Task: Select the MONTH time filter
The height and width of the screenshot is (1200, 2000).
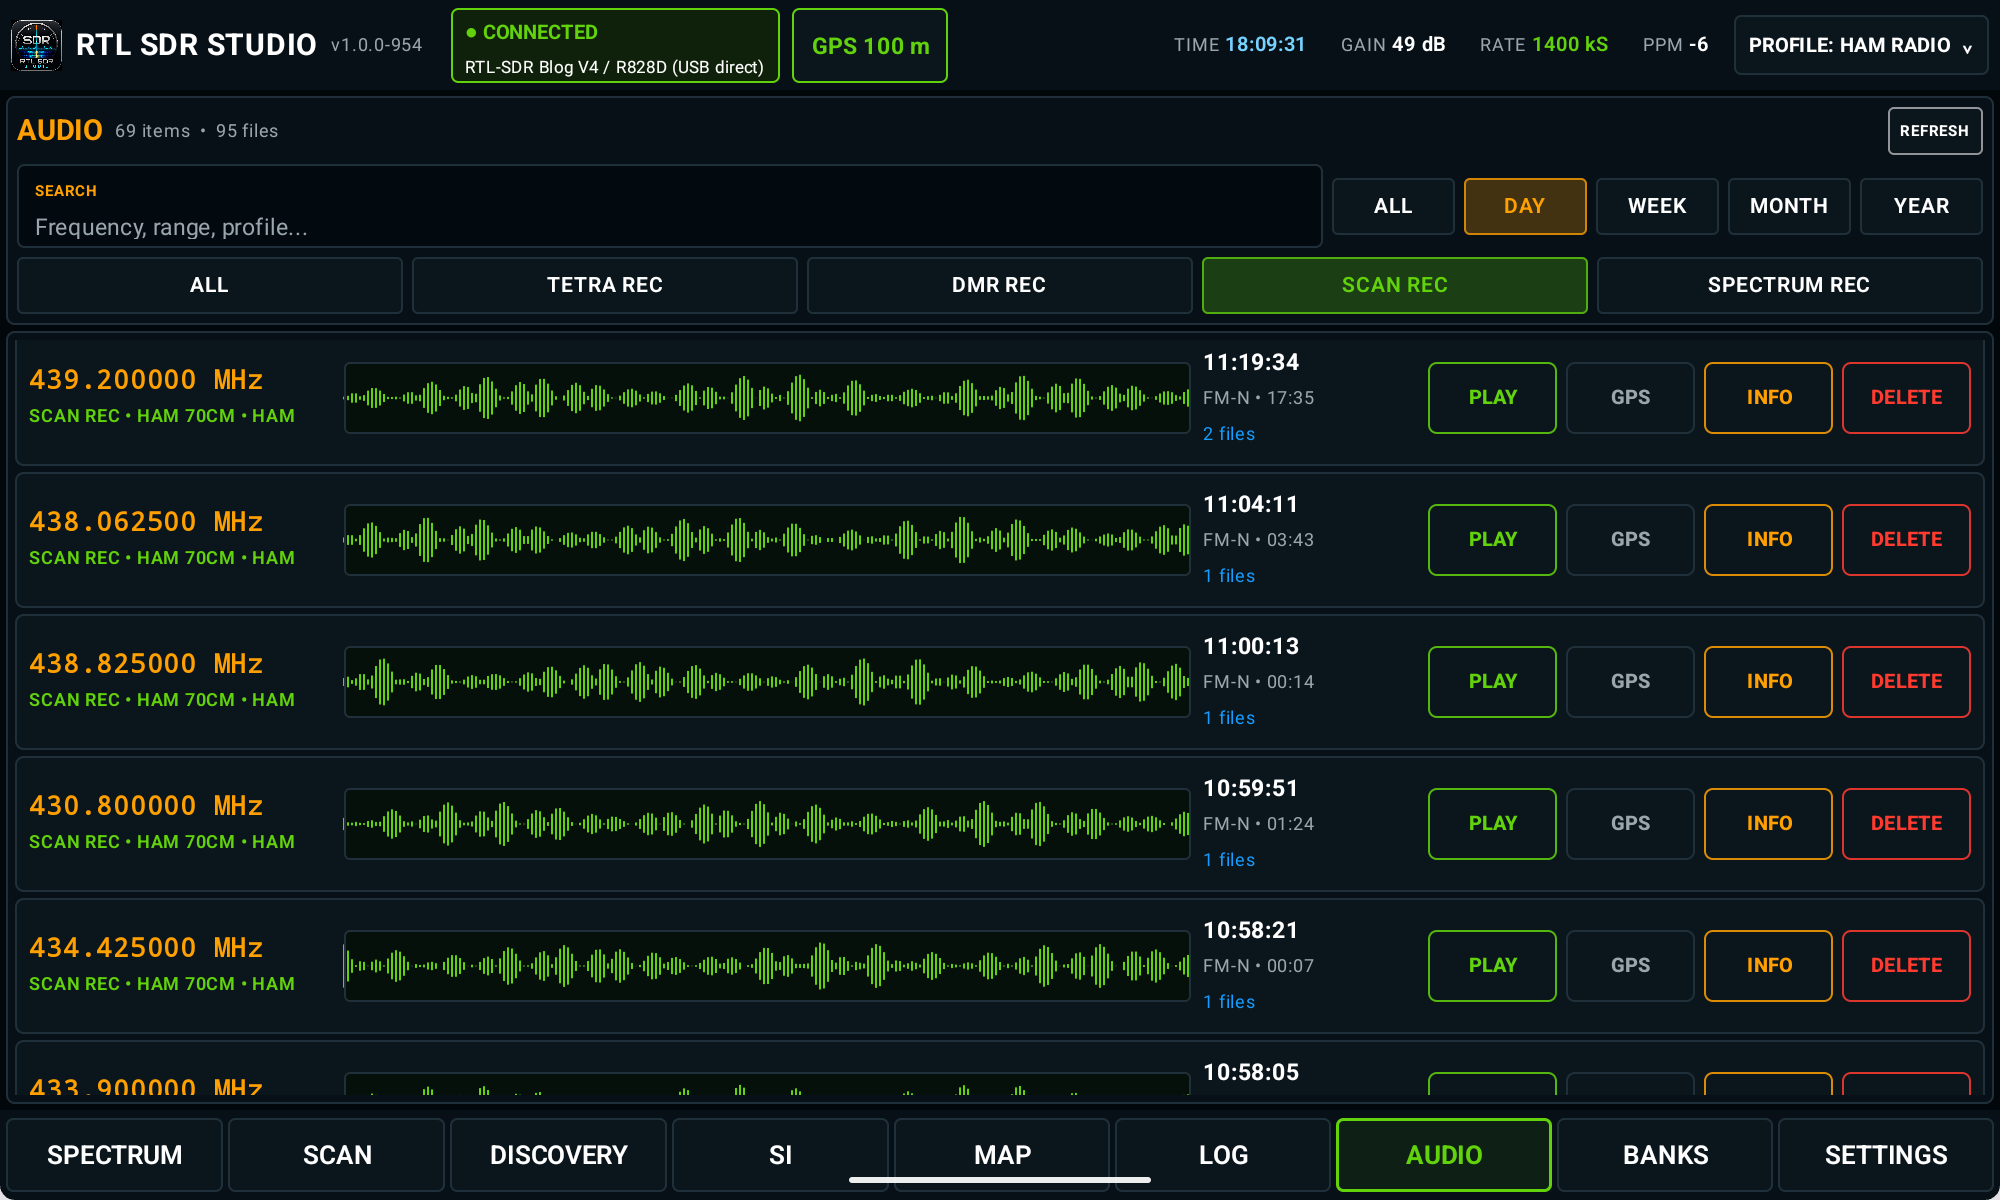Action: point(1789,206)
